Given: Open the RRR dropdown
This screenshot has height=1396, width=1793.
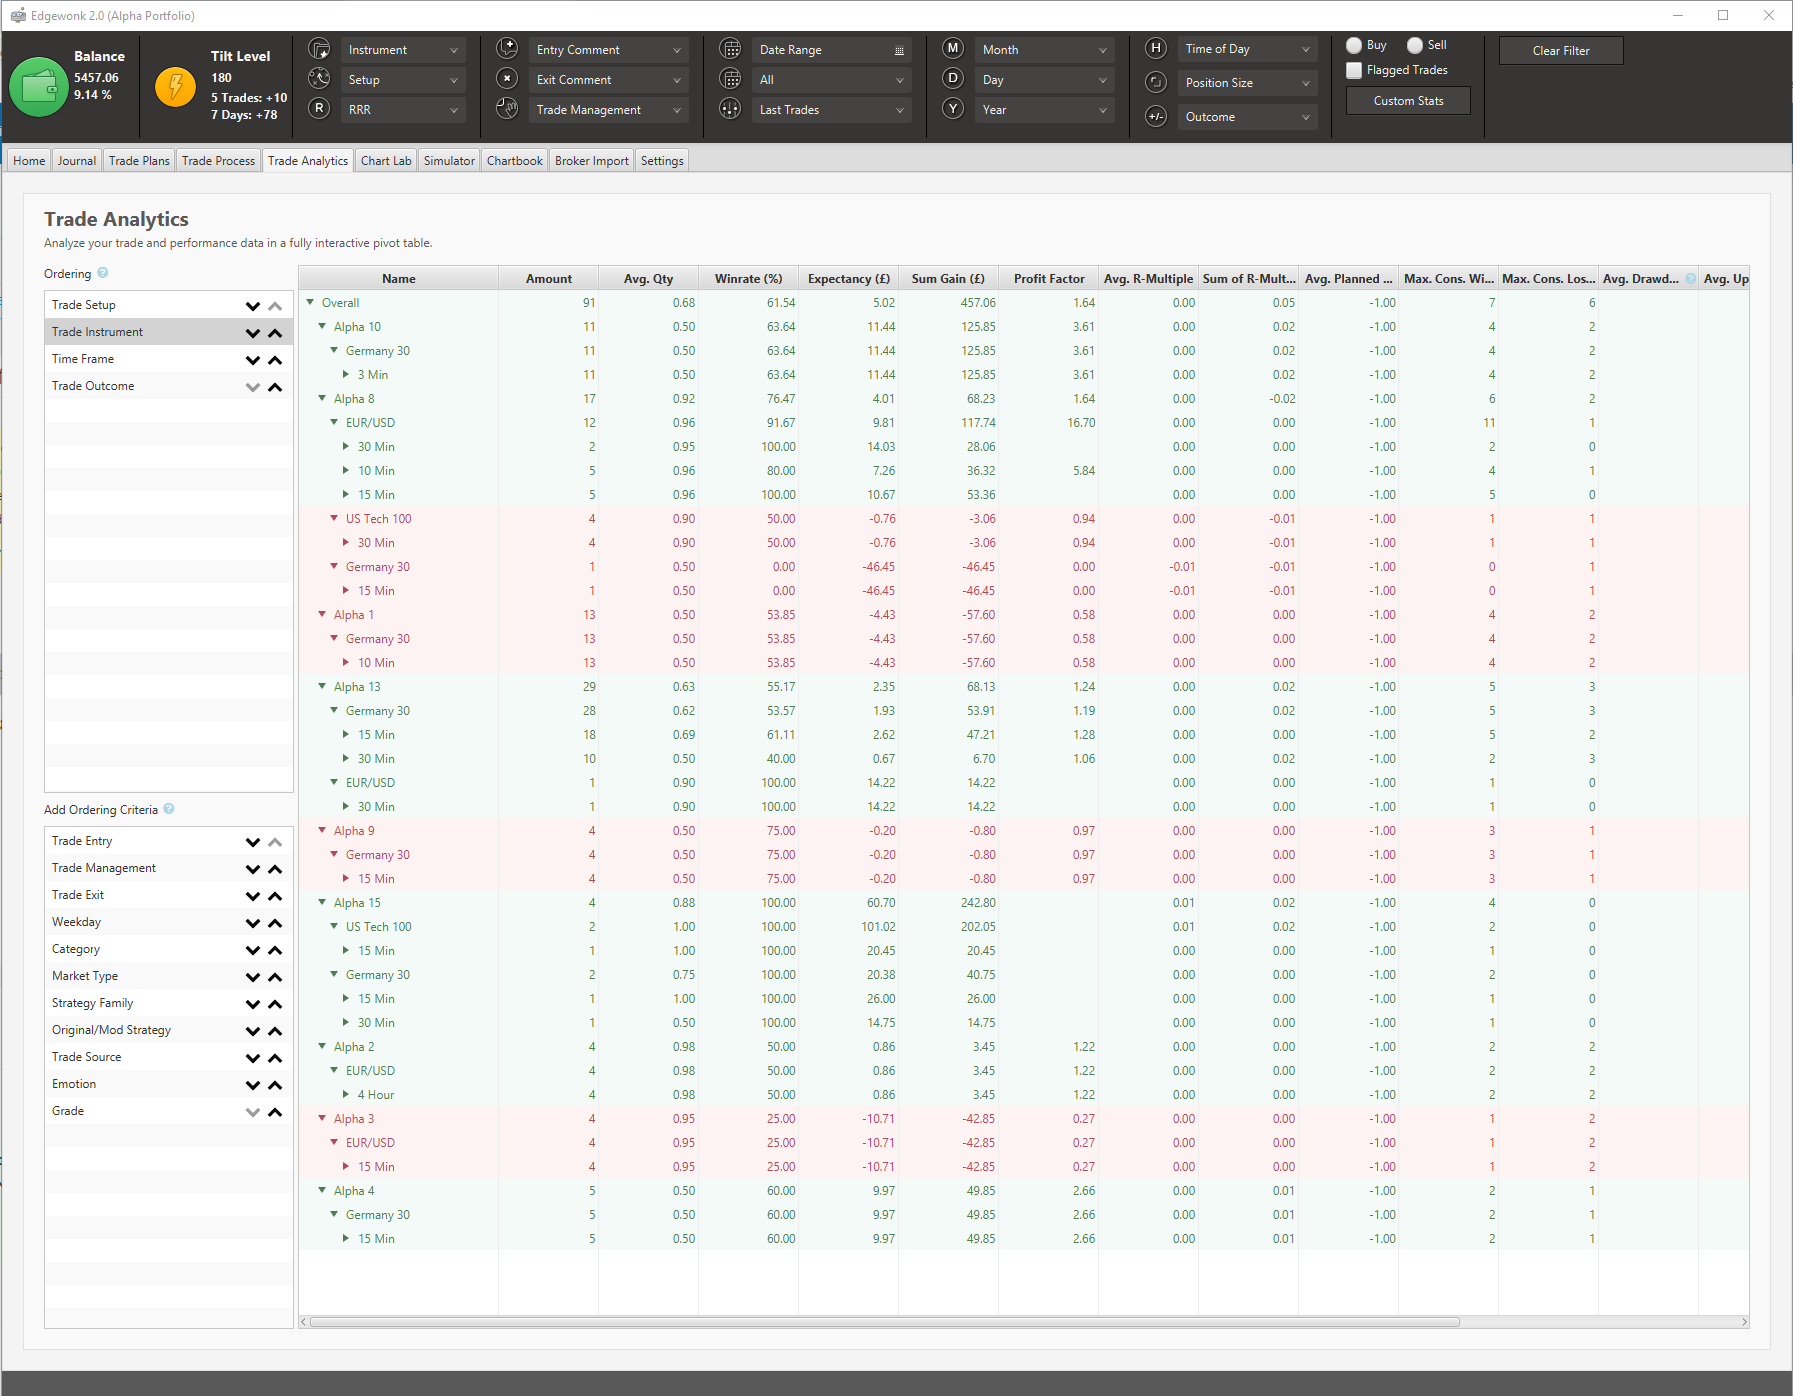Looking at the screenshot, I should pyautogui.click(x=403, y=110).
